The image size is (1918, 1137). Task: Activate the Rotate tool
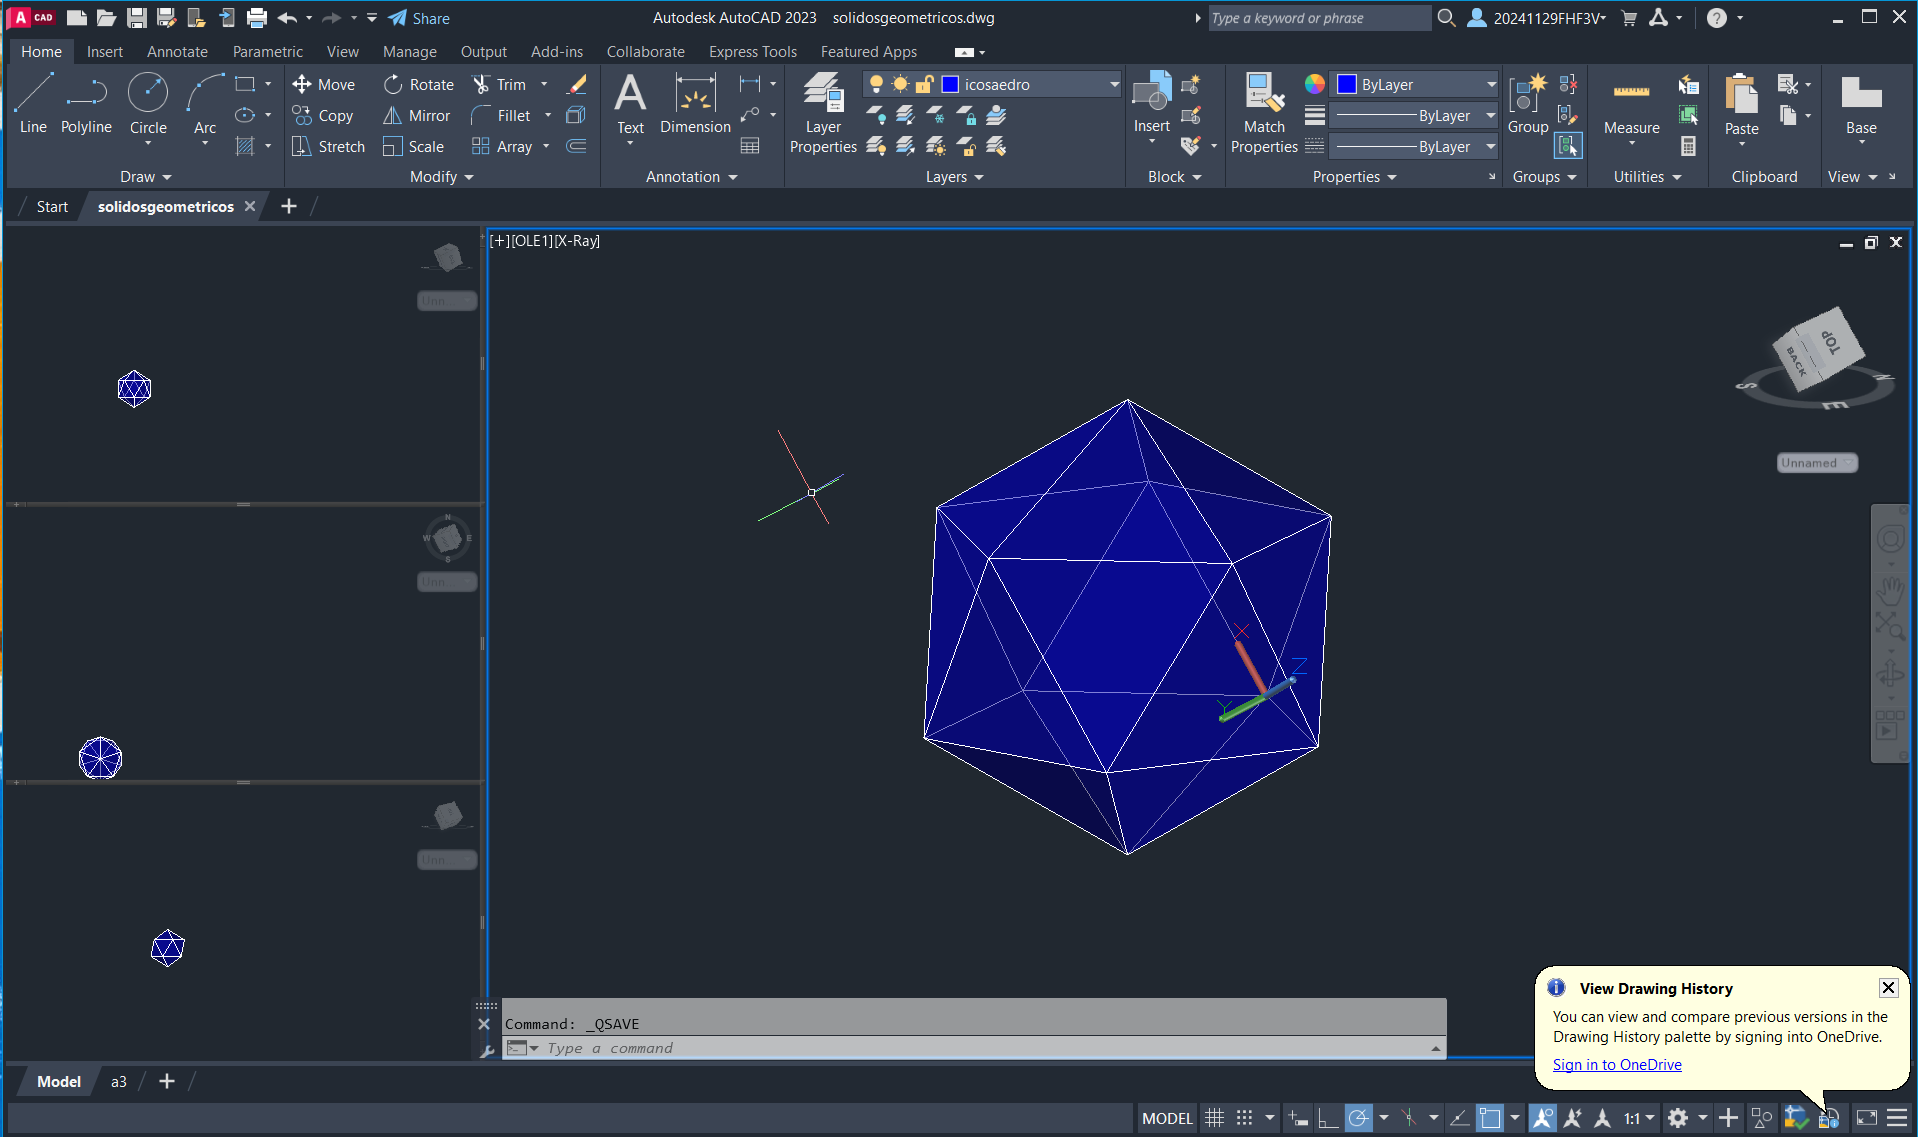pyautogui.click(x=393, y=85)
